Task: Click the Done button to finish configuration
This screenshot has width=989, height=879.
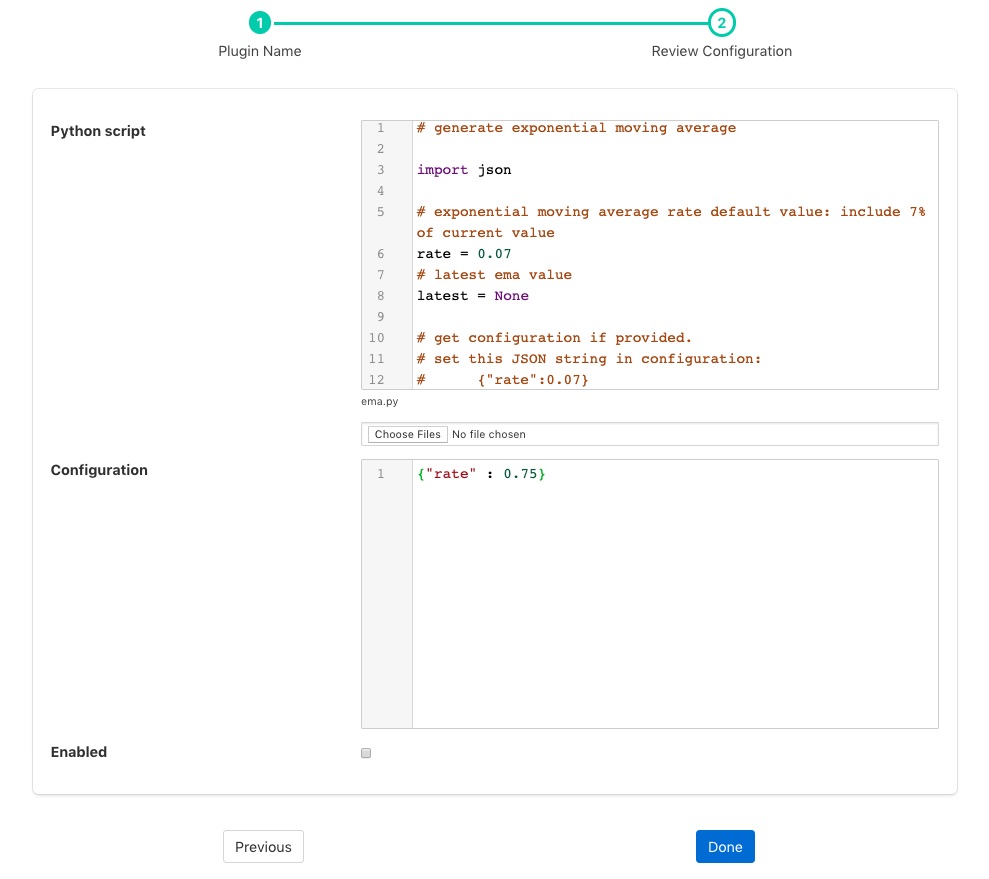Action: coord(725,846)
